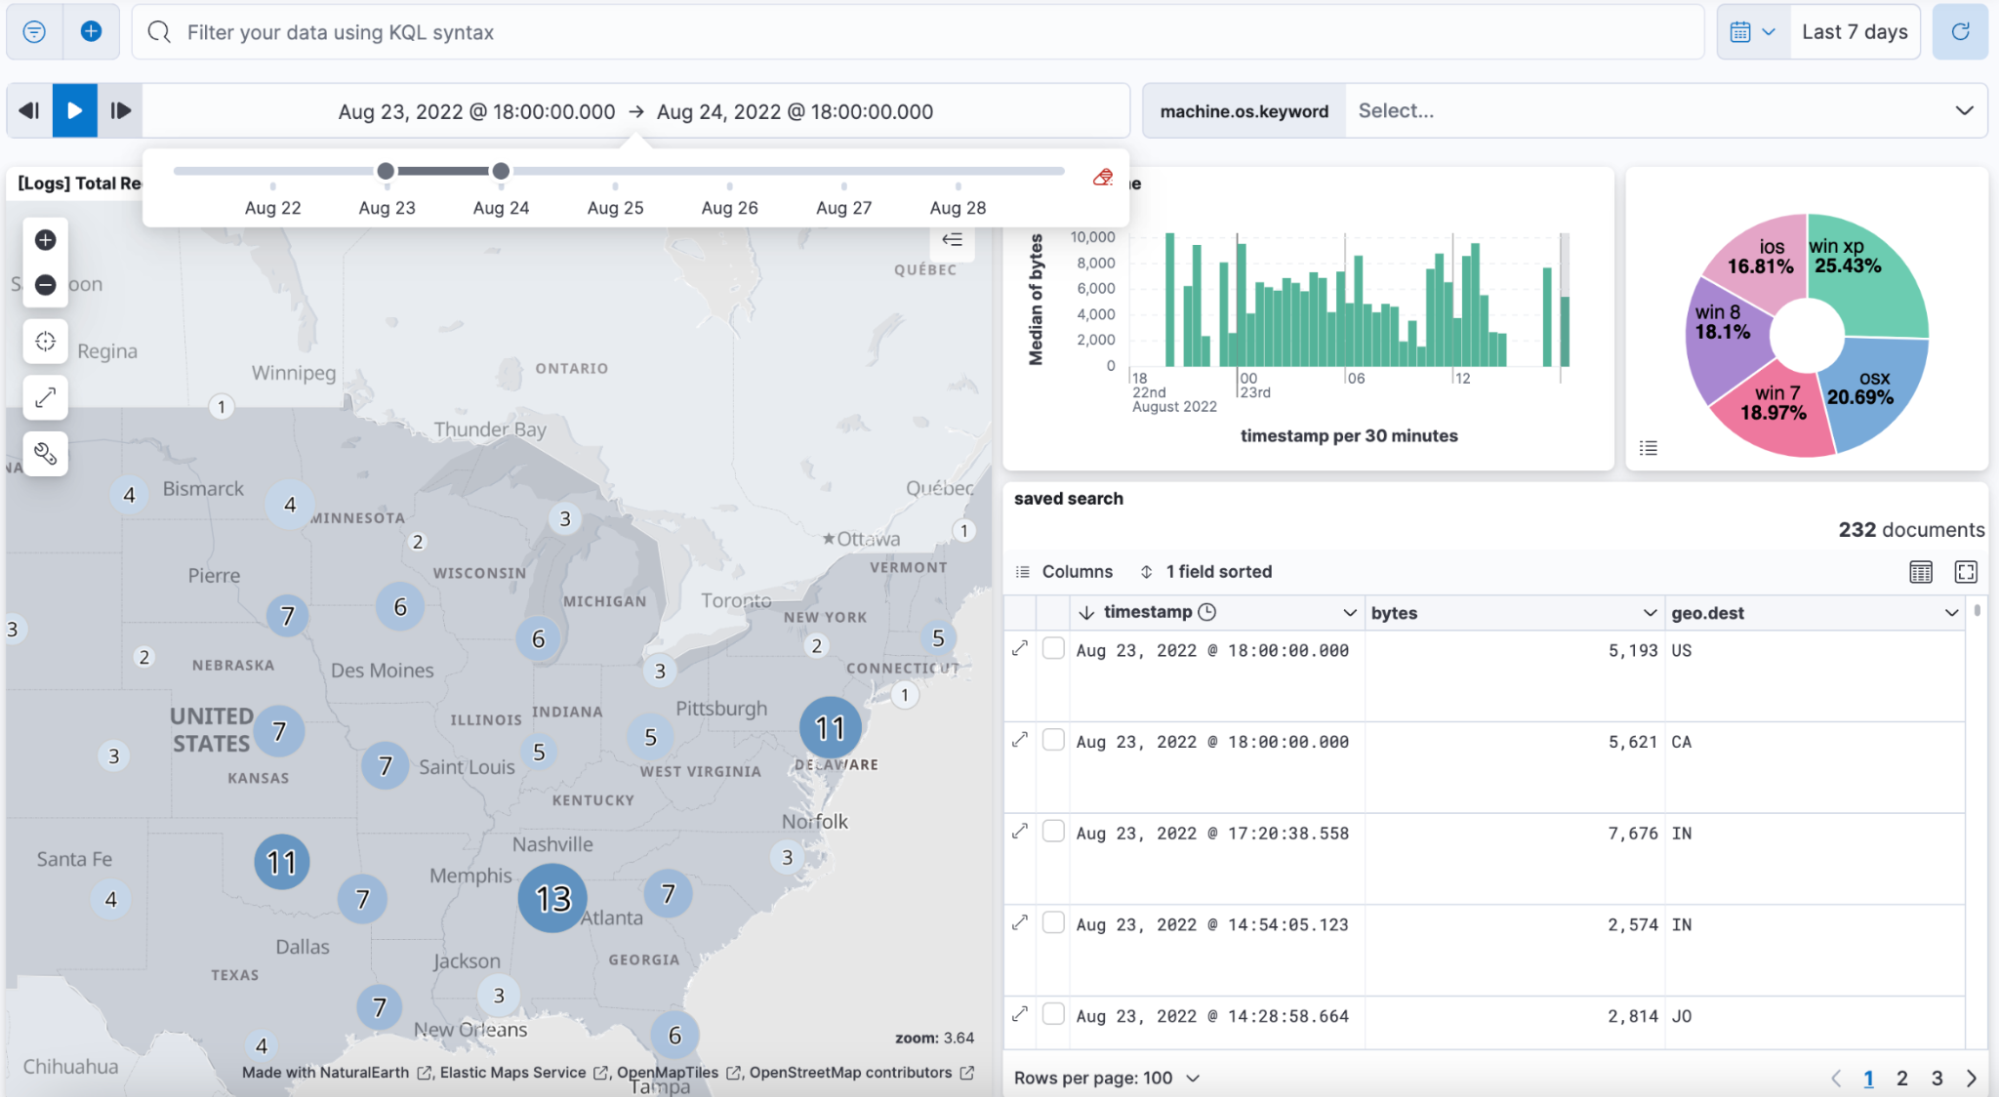Click the refresh query button
1999x1098 pixels.
coord(1960,32)
